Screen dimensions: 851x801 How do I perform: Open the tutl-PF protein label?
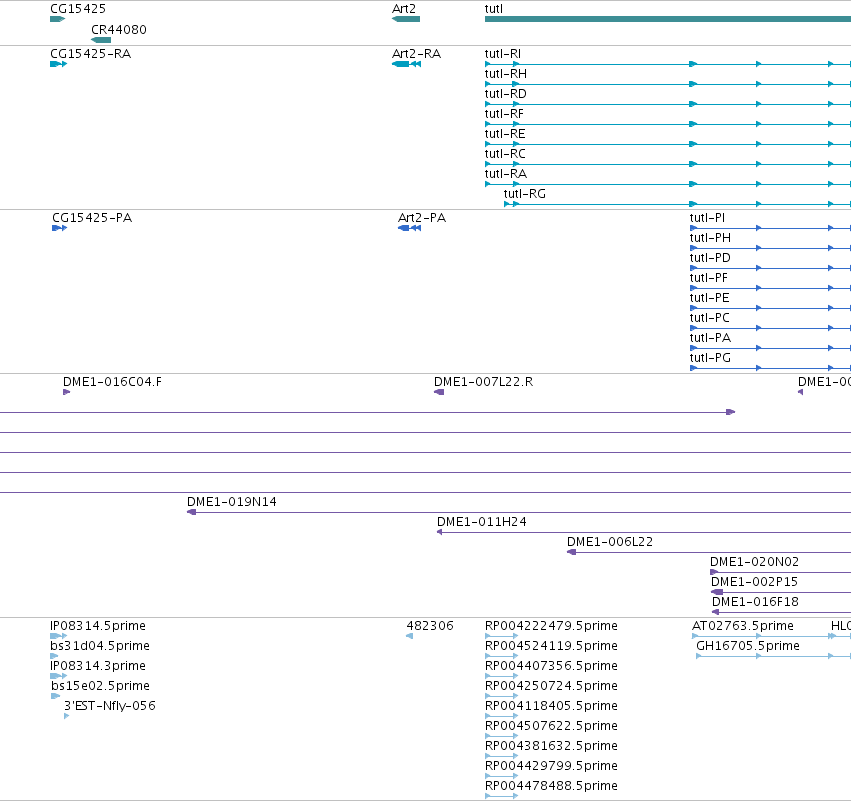pos(709,278)
